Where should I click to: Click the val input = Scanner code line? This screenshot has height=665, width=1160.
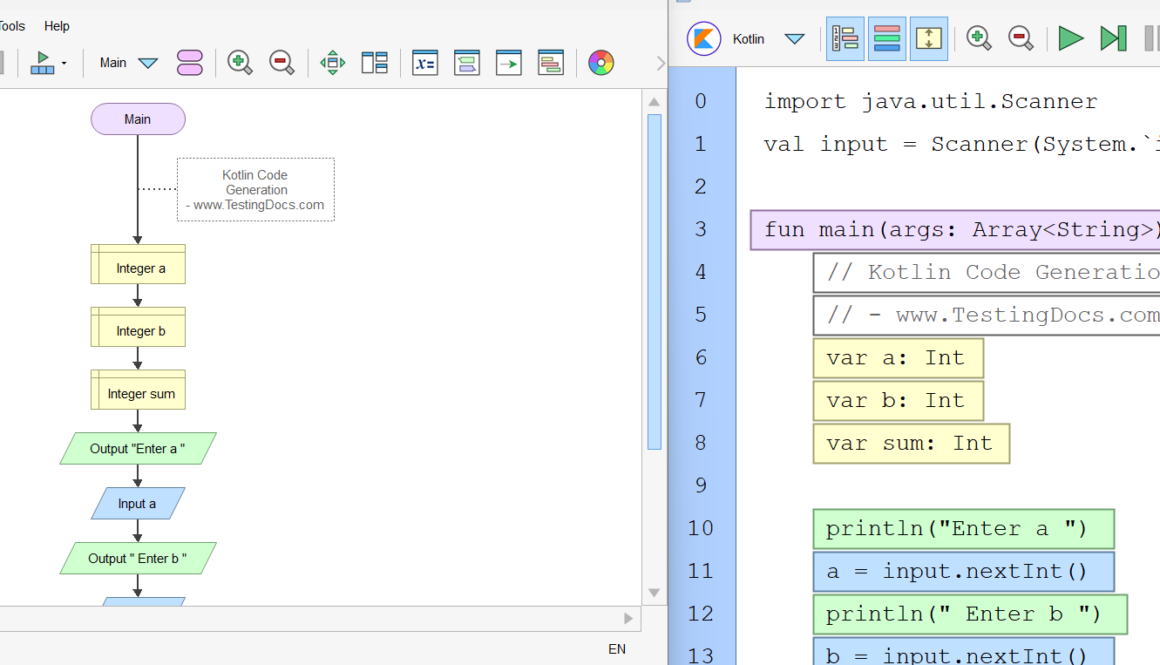961,144
